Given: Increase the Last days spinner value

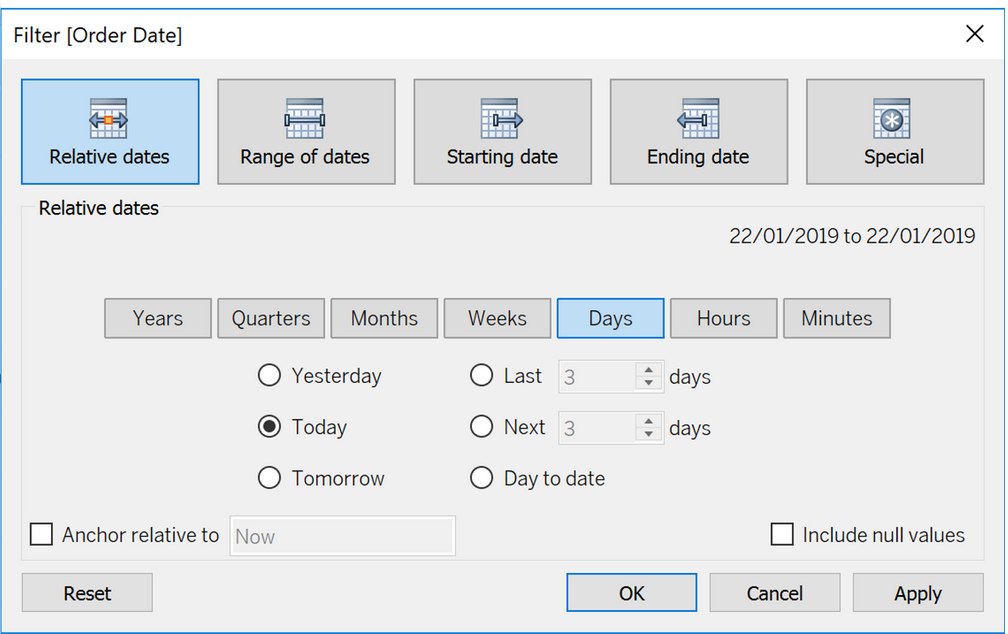Looking at the screenshot, I should [650, 370].
